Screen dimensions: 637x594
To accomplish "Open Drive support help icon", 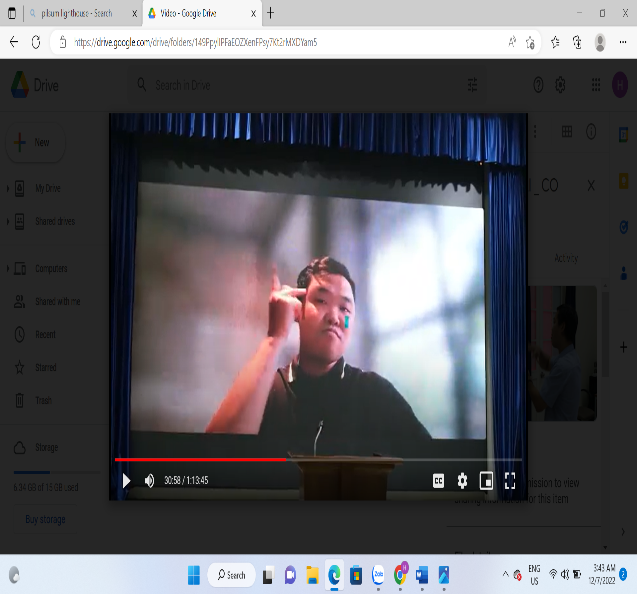I will click(x=538, y=86).
